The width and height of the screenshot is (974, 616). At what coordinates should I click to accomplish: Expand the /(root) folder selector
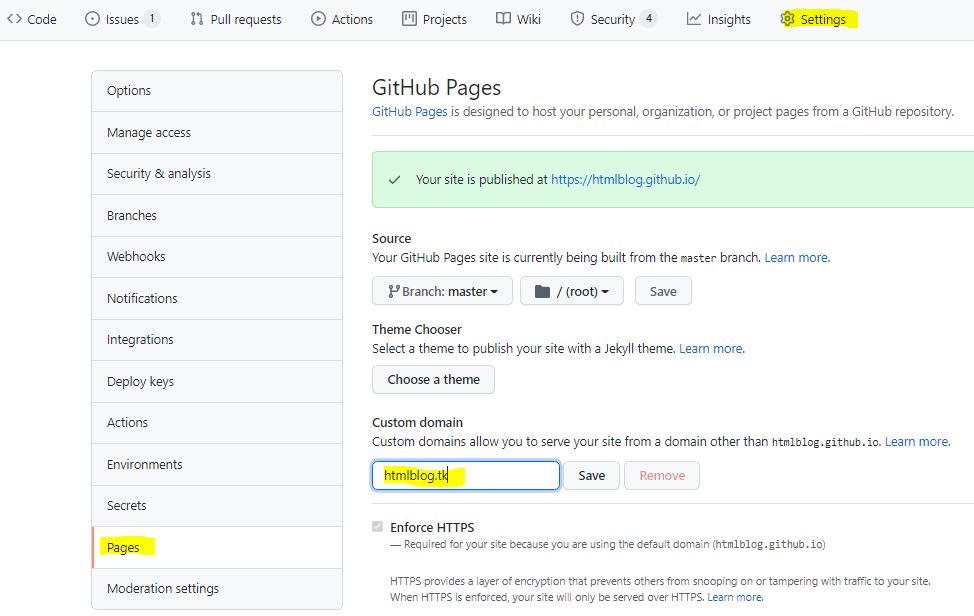coord(572,290)
